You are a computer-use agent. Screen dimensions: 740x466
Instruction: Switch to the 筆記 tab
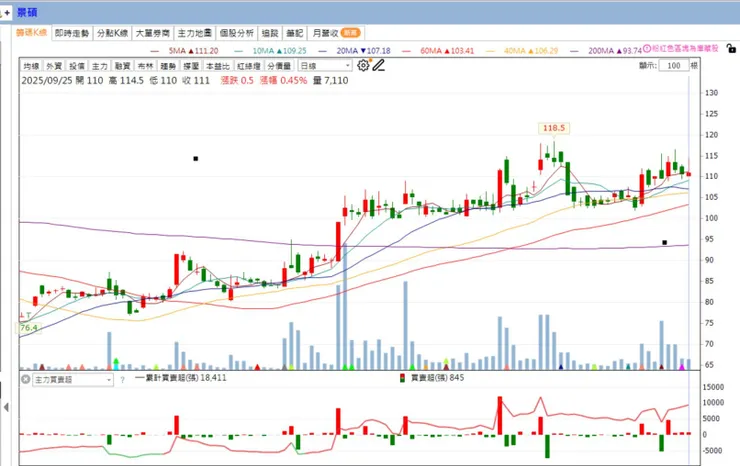(294, 33)
